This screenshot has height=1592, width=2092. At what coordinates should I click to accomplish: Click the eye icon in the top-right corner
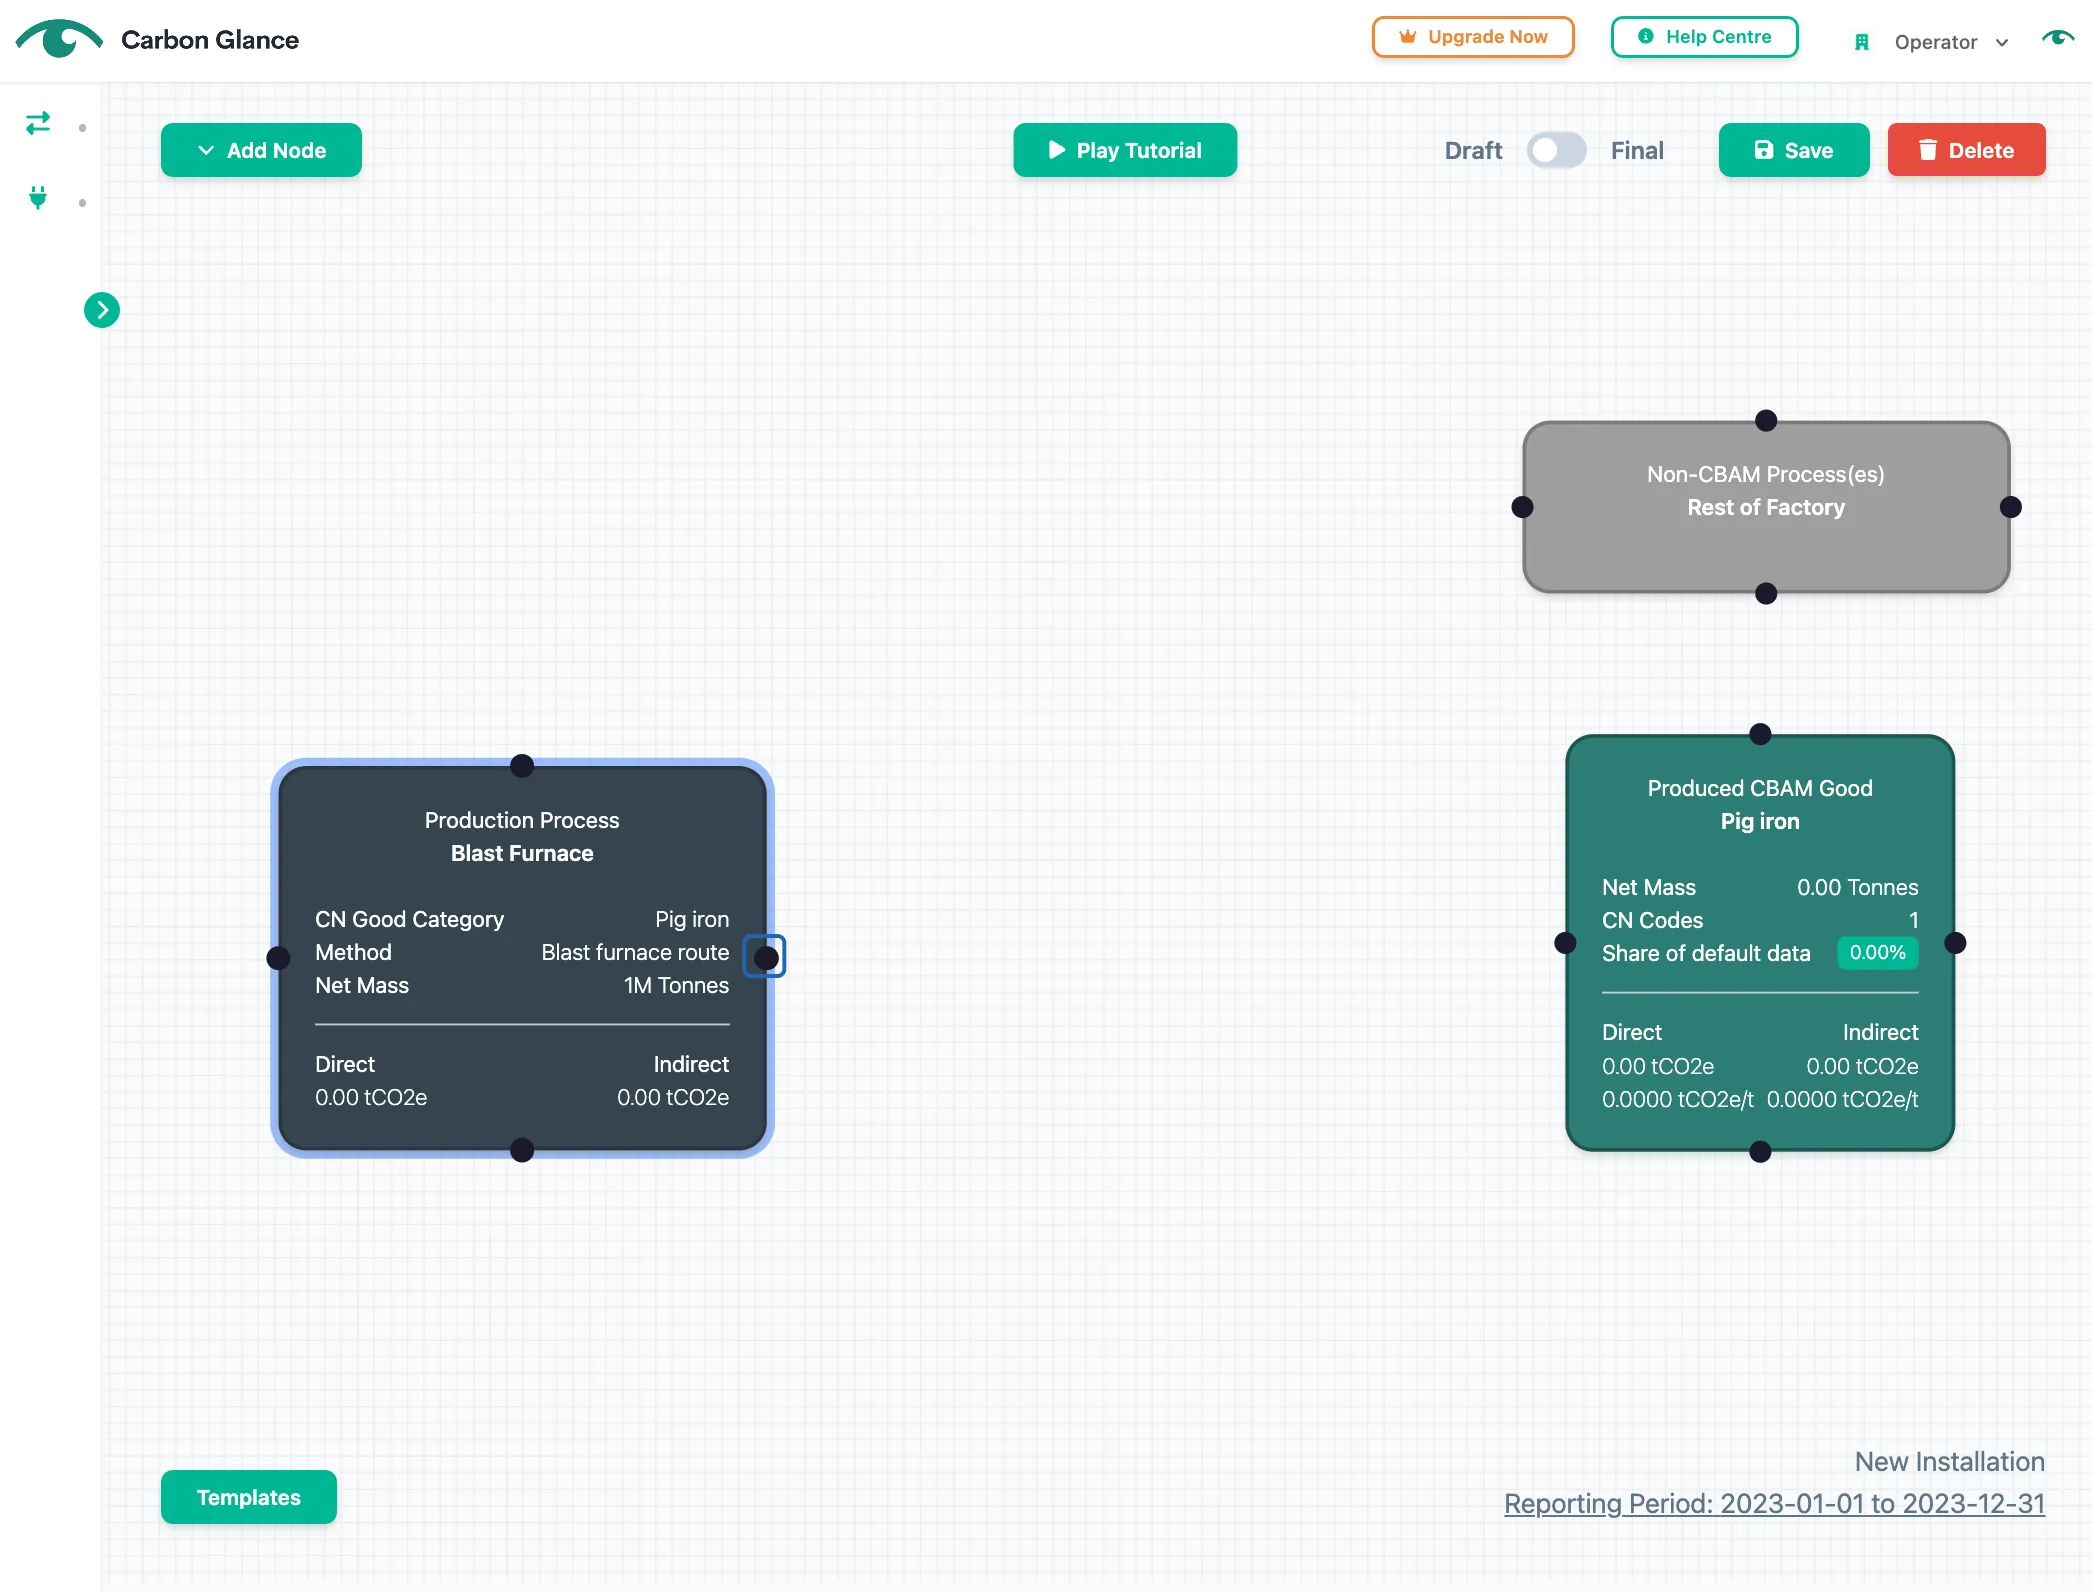point(2057,39)
